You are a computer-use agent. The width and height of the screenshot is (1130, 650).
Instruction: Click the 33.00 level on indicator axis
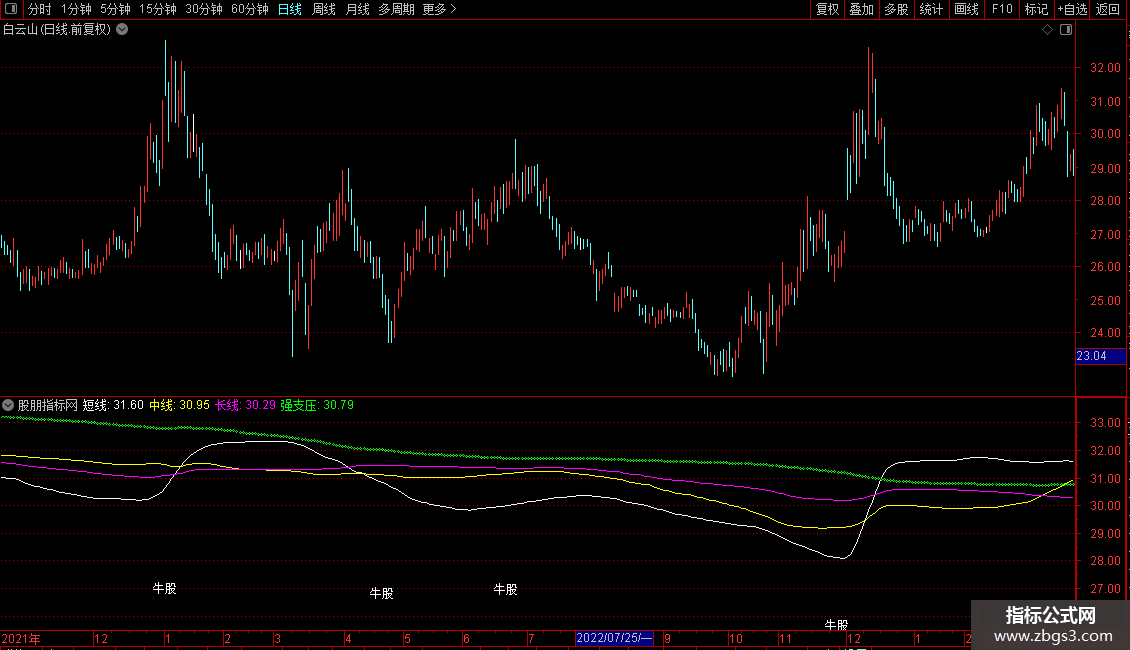coord(1105,423)
